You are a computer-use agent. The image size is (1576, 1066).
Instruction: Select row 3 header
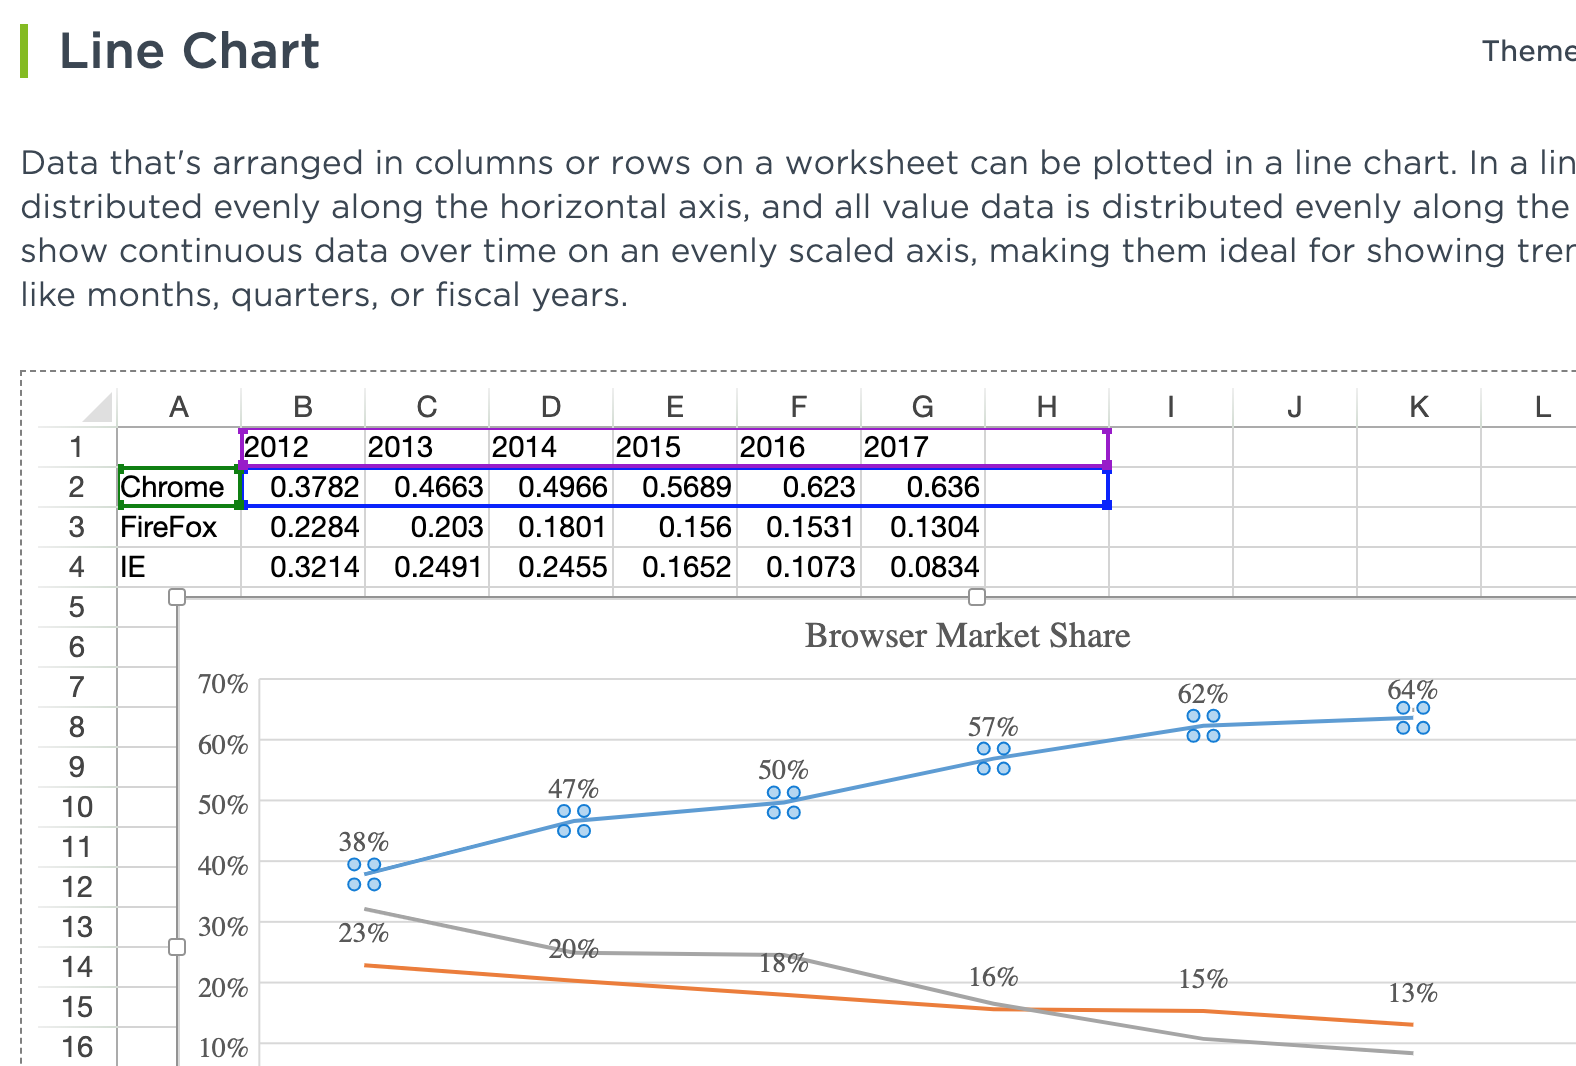77,527
